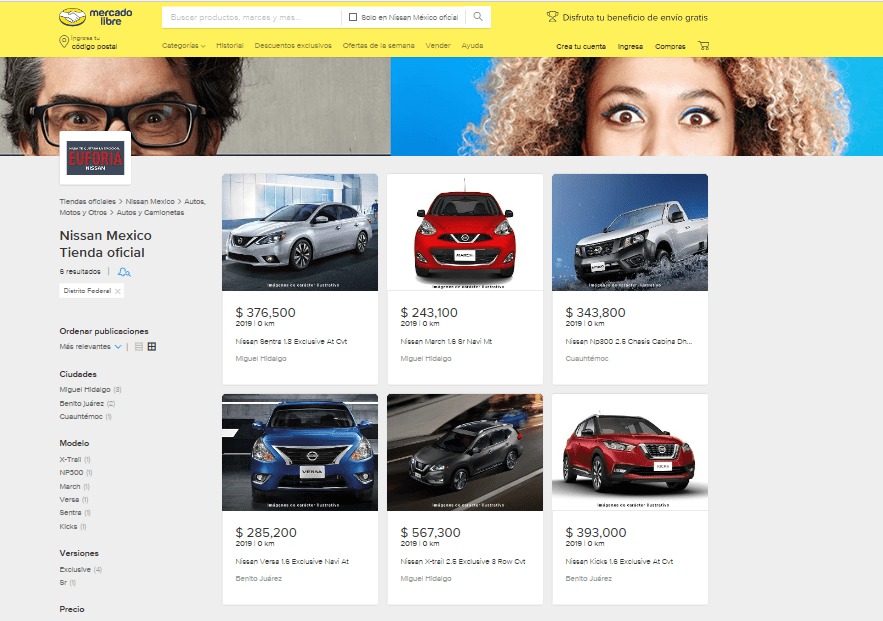Click the postal code location pin
The image size is (883, 621).
[x=65, y=42]
